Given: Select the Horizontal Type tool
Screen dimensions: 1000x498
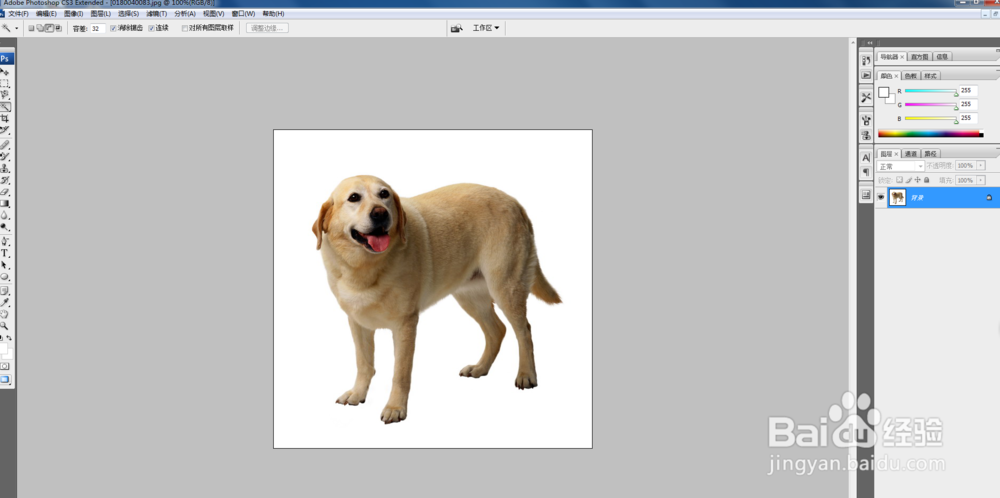Looking at the screenshot, I should click(5, 253).
